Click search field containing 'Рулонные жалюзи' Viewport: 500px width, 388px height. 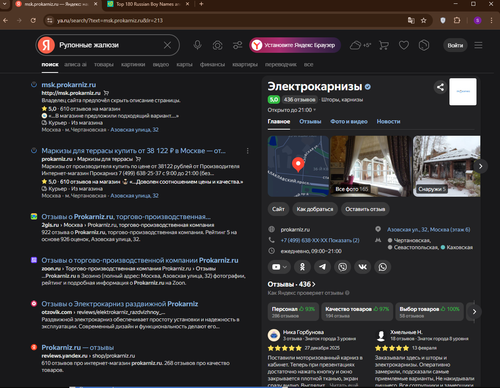pyautogui.click(x=109, y=45)
